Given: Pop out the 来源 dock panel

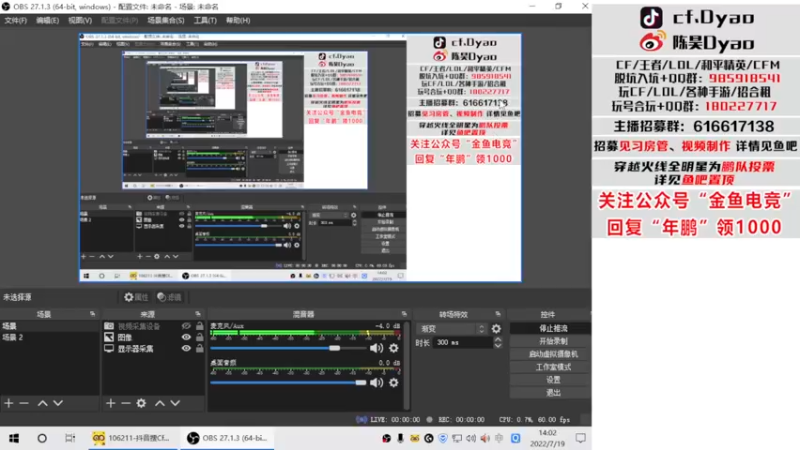Looking at the screenshot, I should click(198, 314).
